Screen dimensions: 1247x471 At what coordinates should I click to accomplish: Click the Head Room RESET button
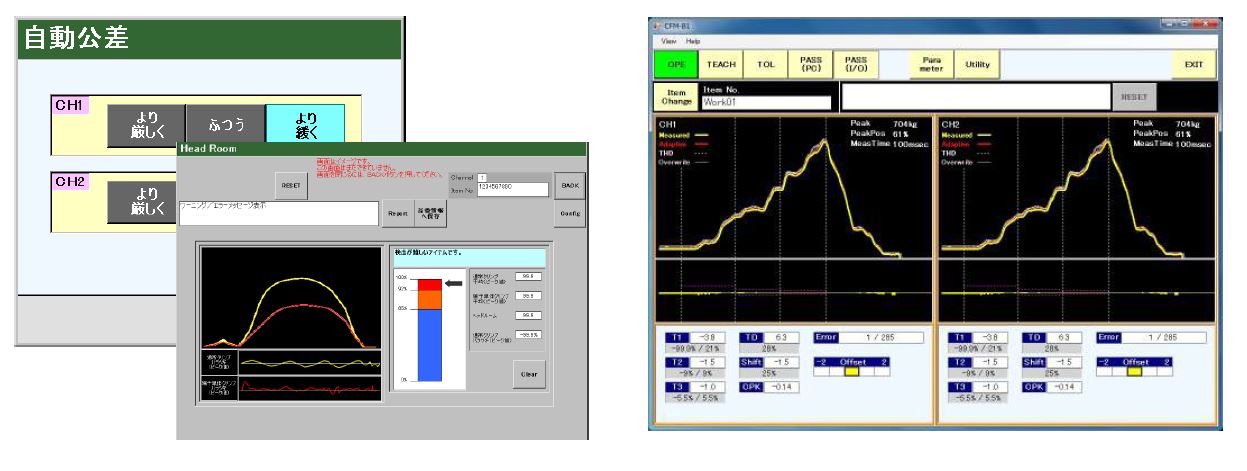coord(291,186)
